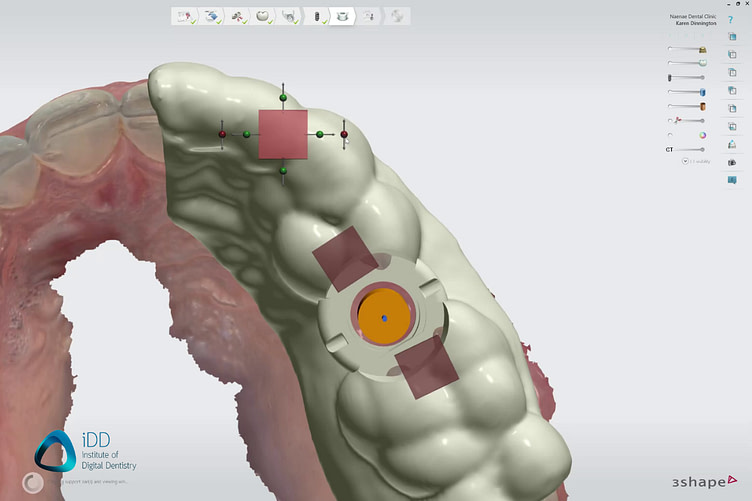Viewport: 752px width, 501px height.
Task: Click the blue chat icon at sidebar bottom
Action: (732, 180)
